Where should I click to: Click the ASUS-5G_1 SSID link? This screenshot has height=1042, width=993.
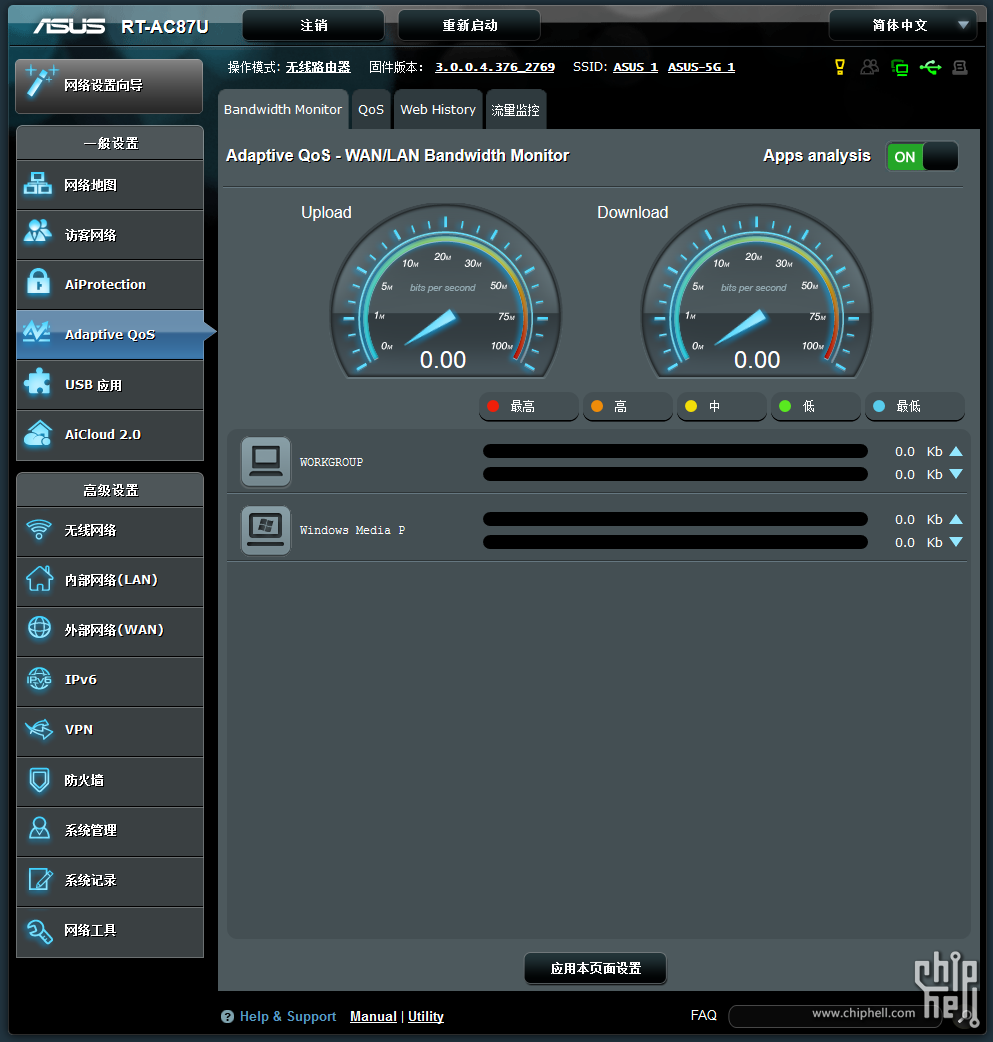[701, 67]
